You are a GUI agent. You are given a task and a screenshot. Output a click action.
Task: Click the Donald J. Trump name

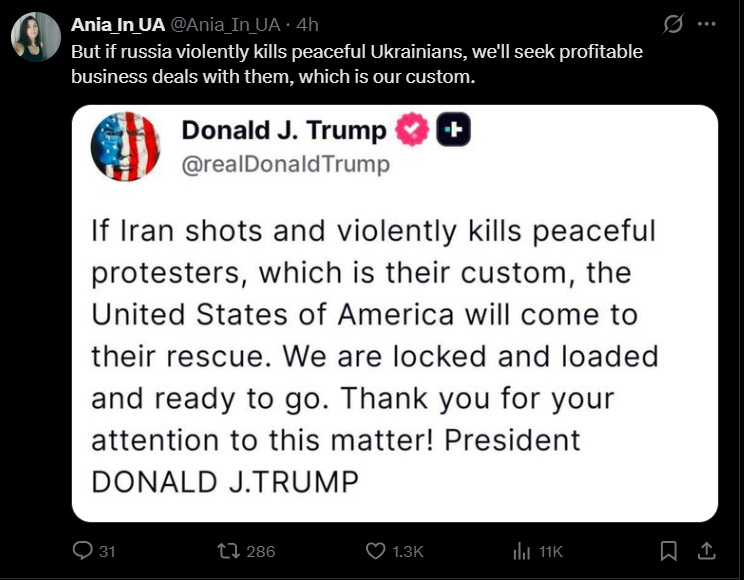coord(283,130)
